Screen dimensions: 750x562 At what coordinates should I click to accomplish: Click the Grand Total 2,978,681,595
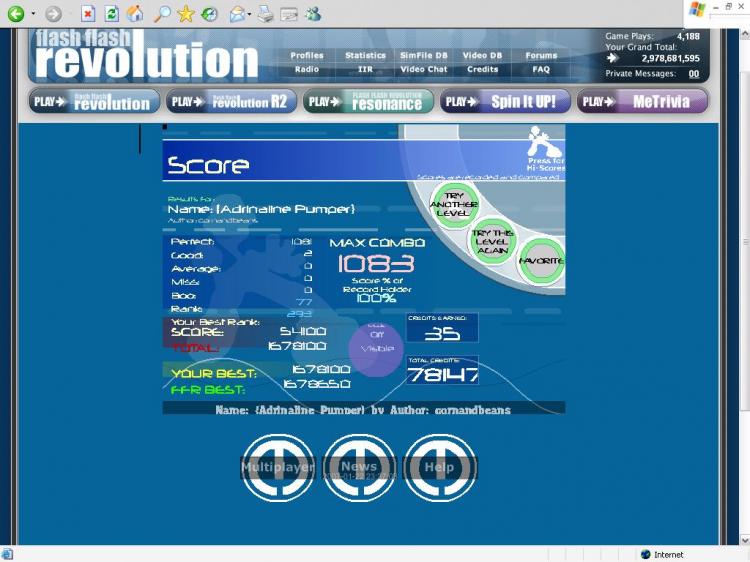(670, 58)
